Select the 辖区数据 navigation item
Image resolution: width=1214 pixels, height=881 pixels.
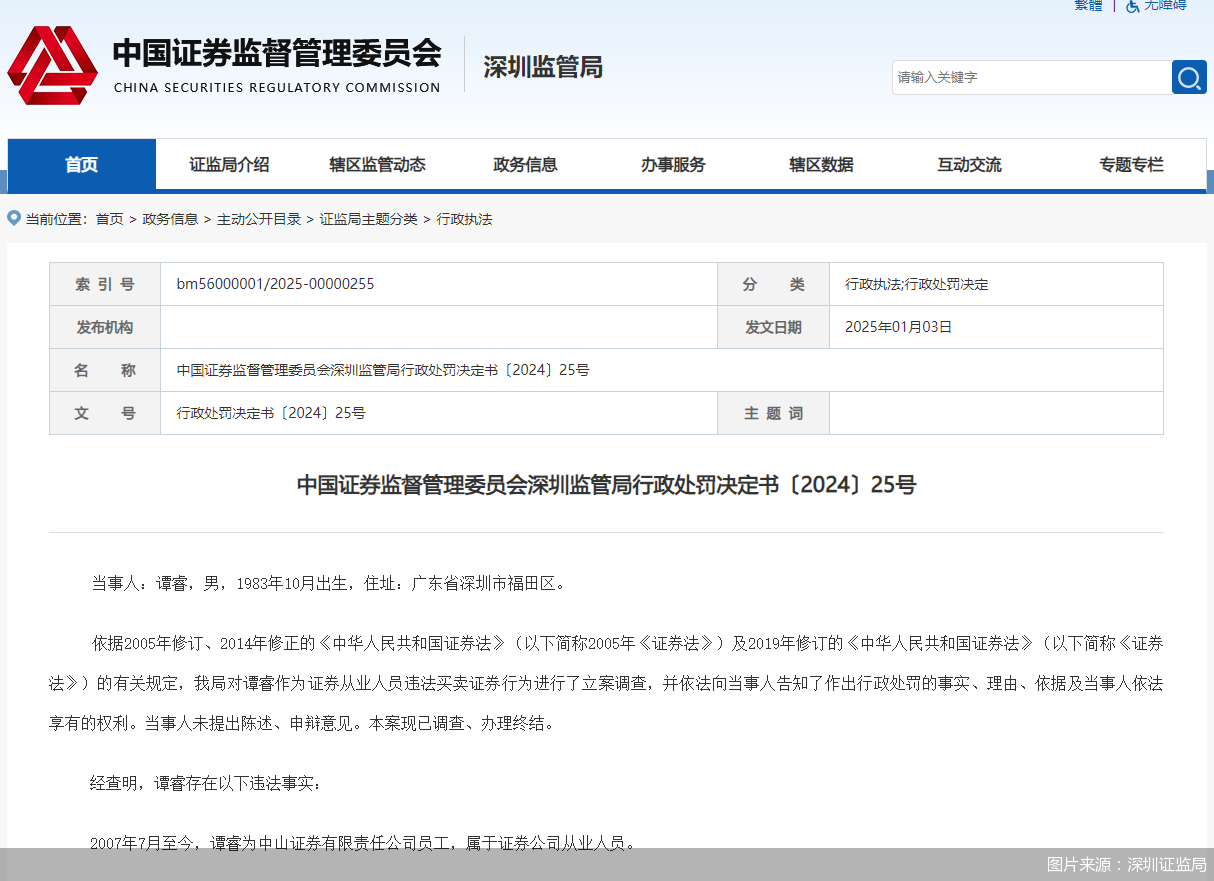(x=821, y=165)
